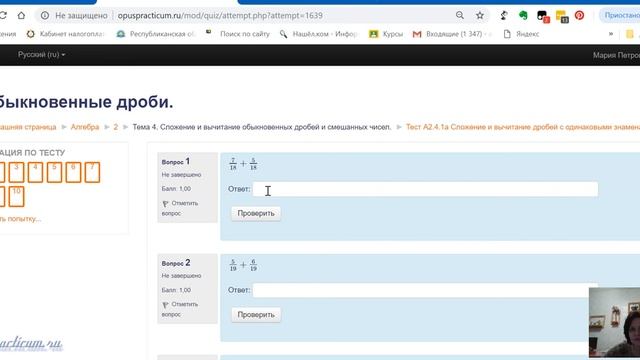Click 'Проверить' for question 1
The height and width of the screenshot is (360, 640).
click(x=256, y=213)
